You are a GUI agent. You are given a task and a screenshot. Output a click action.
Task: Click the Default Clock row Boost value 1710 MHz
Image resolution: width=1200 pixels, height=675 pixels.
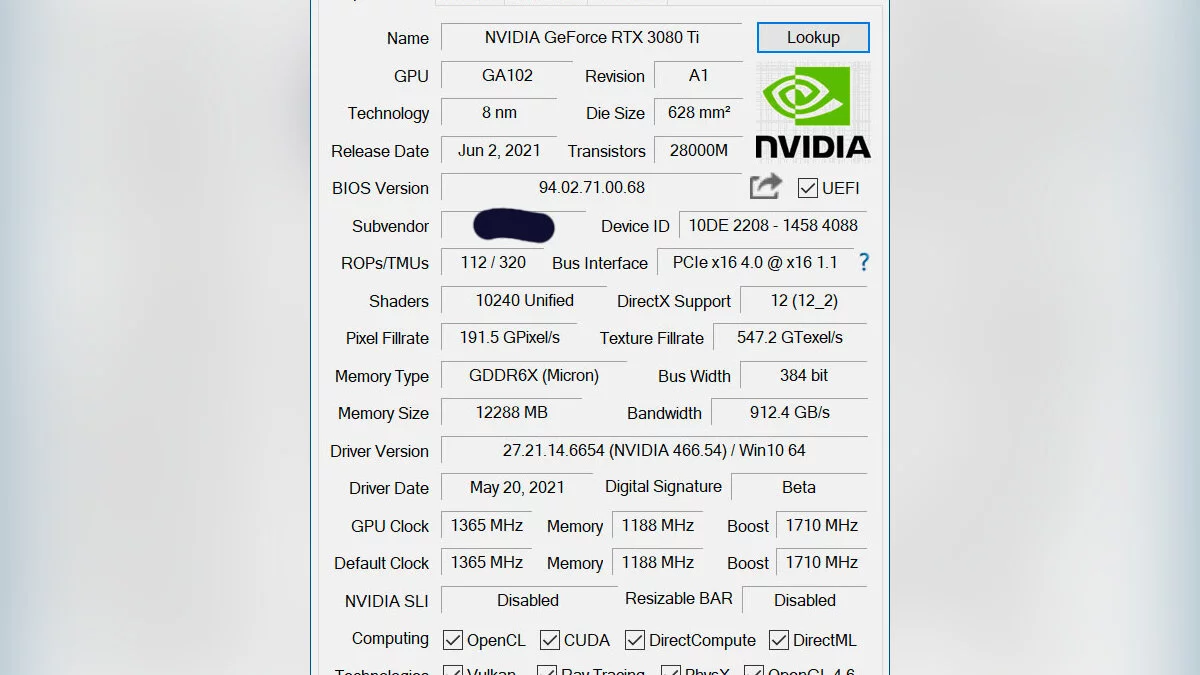coord(822,563)
